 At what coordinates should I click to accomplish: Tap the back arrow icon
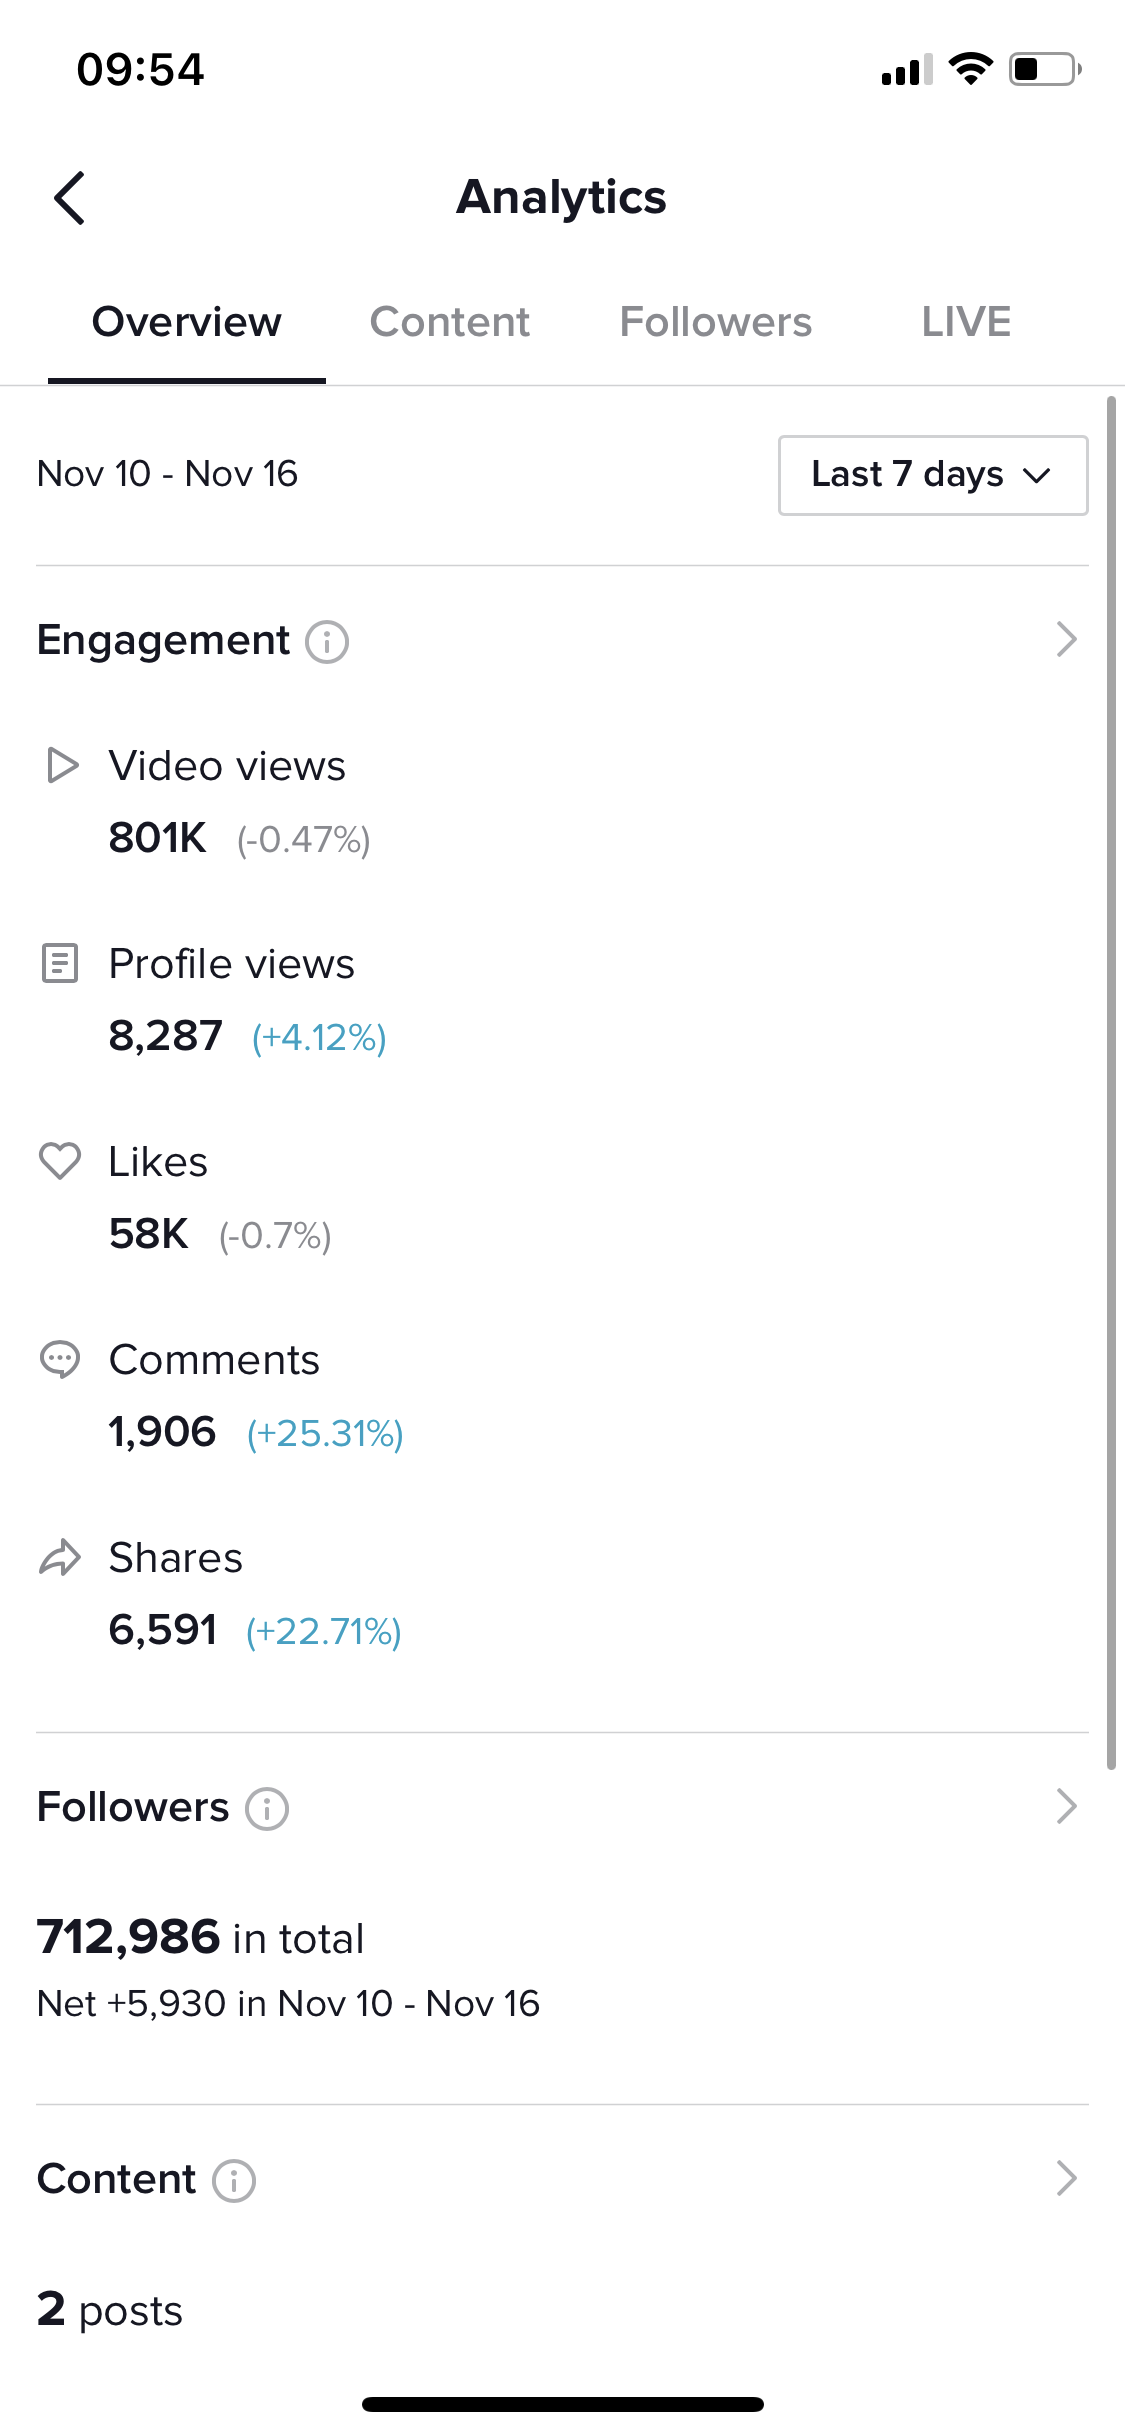click(x=69, y=198)
